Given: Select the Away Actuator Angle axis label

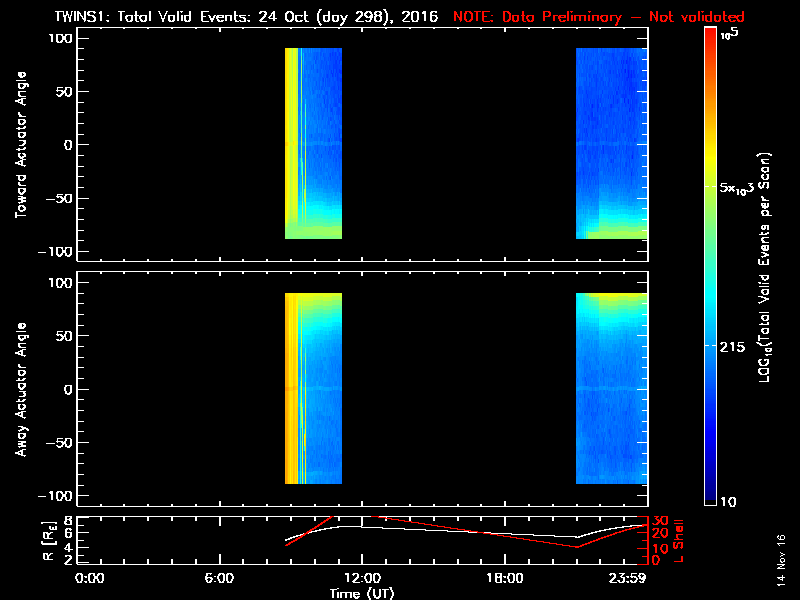Looking at the screenshot, I should (19, 390).
